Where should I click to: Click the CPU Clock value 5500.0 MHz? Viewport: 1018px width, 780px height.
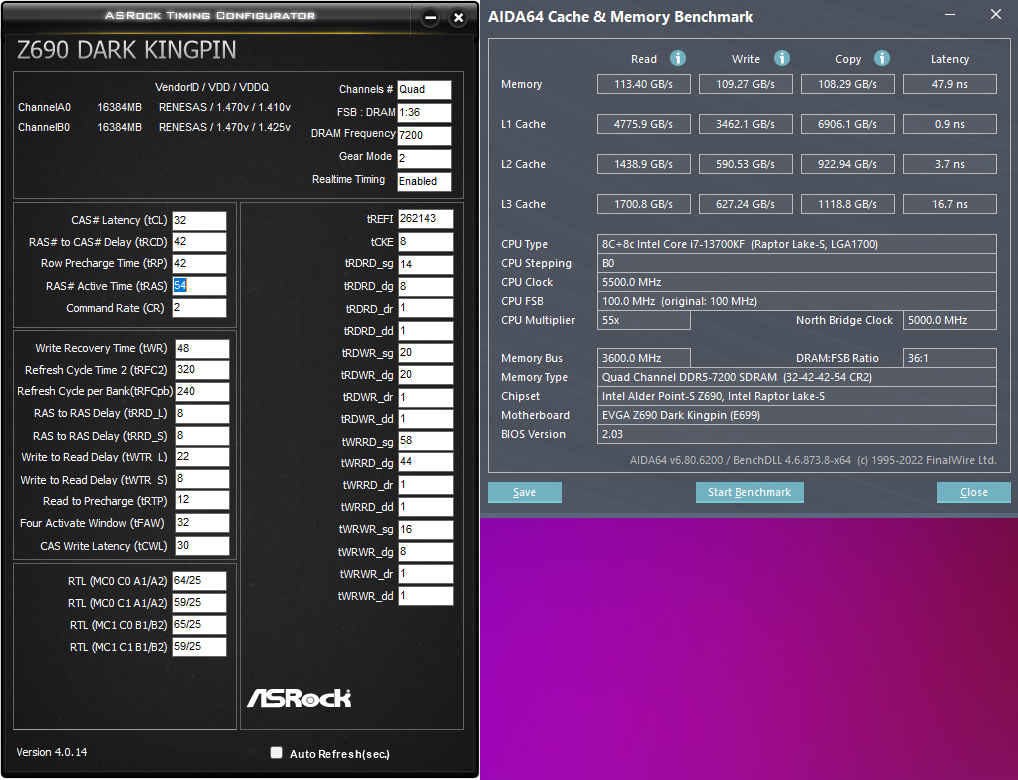tap(797, 282)
